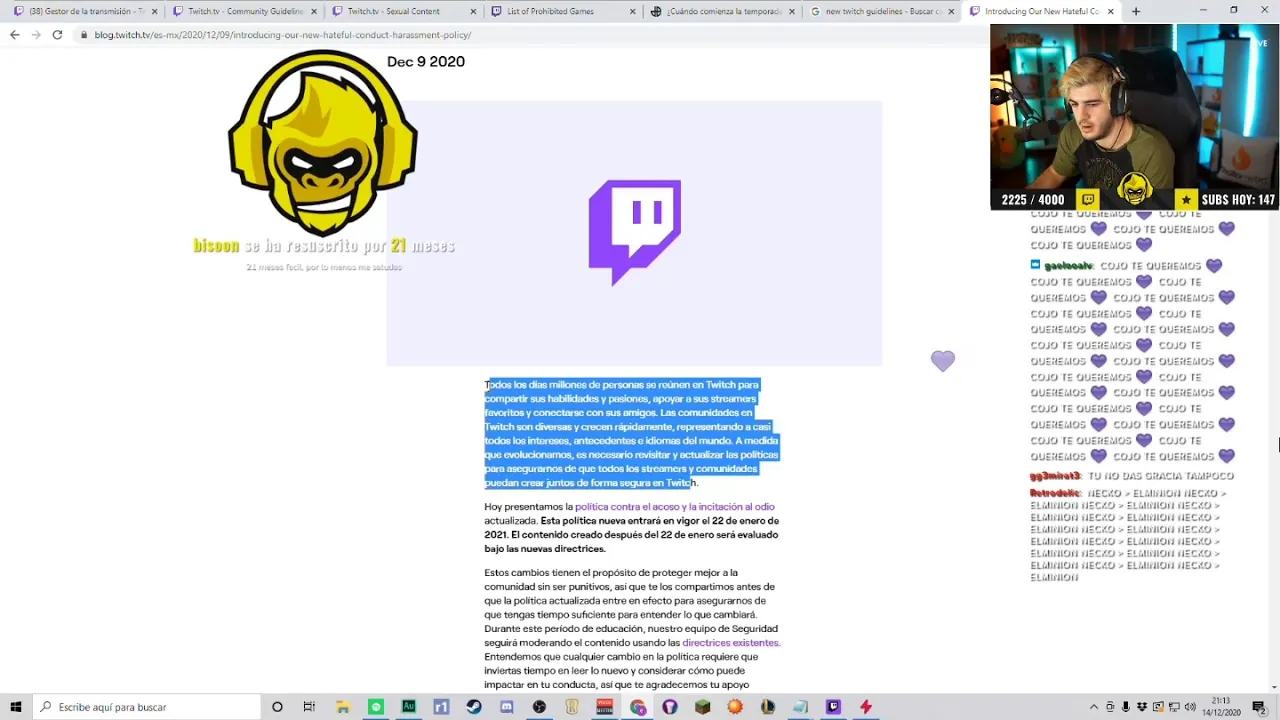Image resolution: width=1280 pixels, height=720 pixels.
Task: Click the browser forward arrow
Action: 36,34
